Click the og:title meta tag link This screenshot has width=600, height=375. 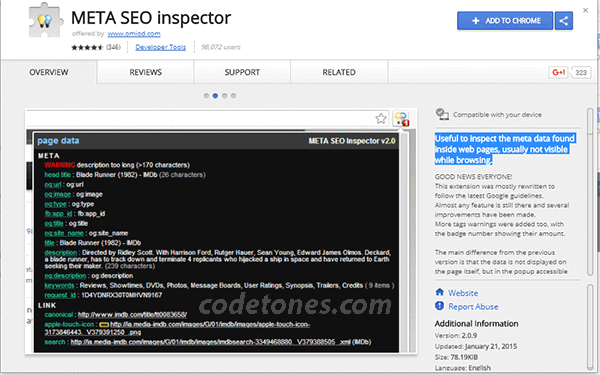click(x=54, y=223)
